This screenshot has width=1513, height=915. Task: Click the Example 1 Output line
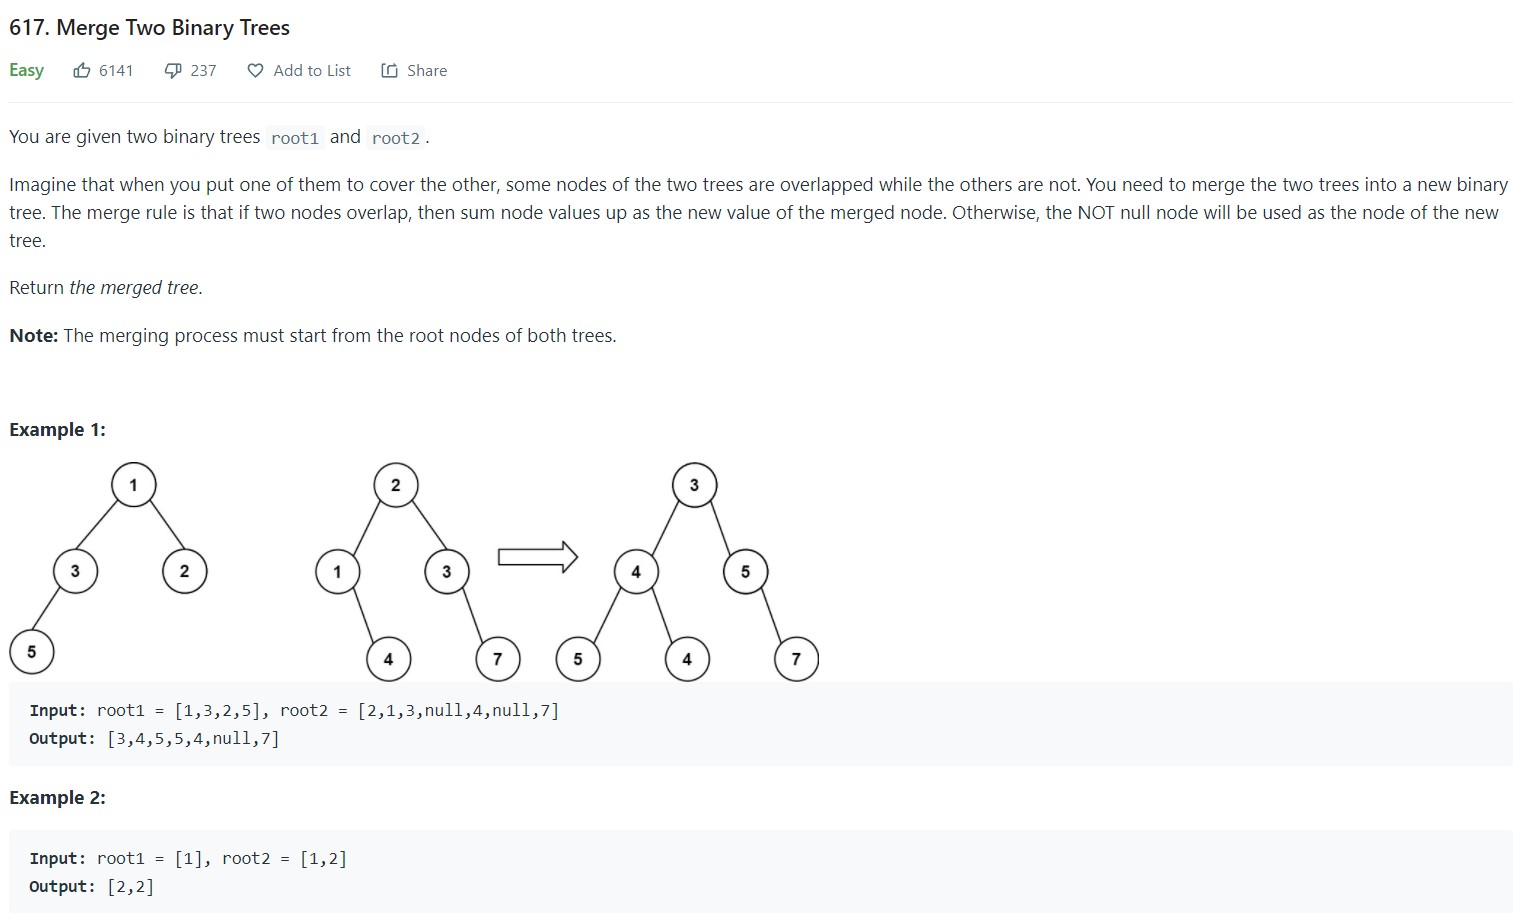155,739
